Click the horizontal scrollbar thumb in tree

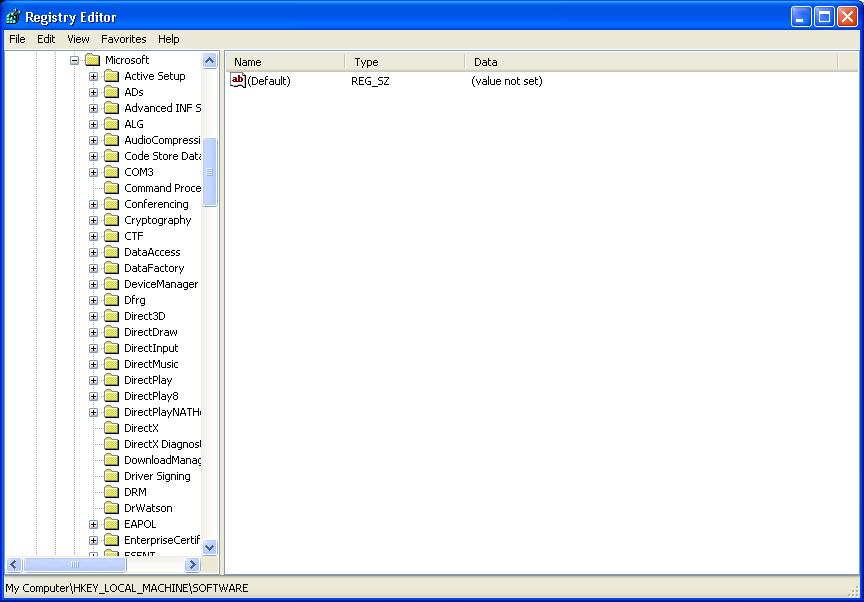pos(75,565)
